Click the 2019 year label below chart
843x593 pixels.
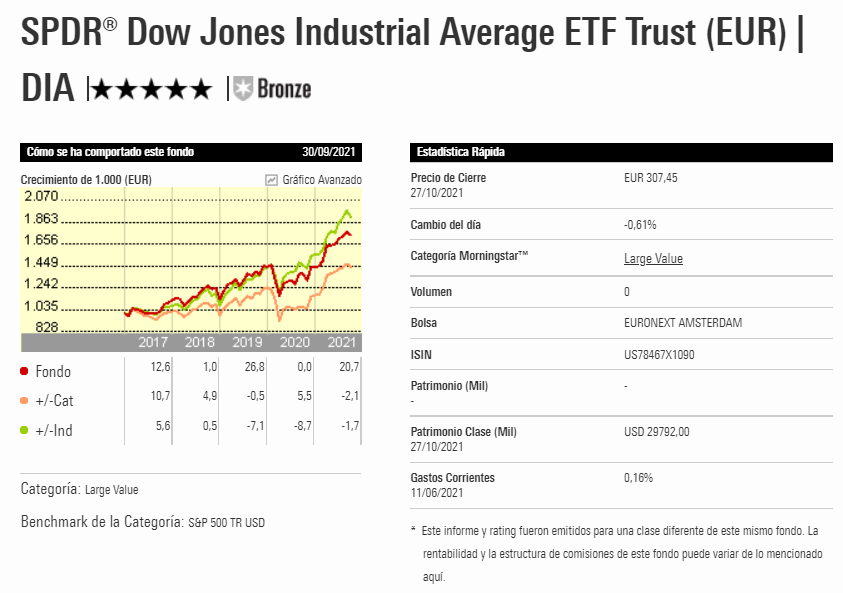(247, 342)
